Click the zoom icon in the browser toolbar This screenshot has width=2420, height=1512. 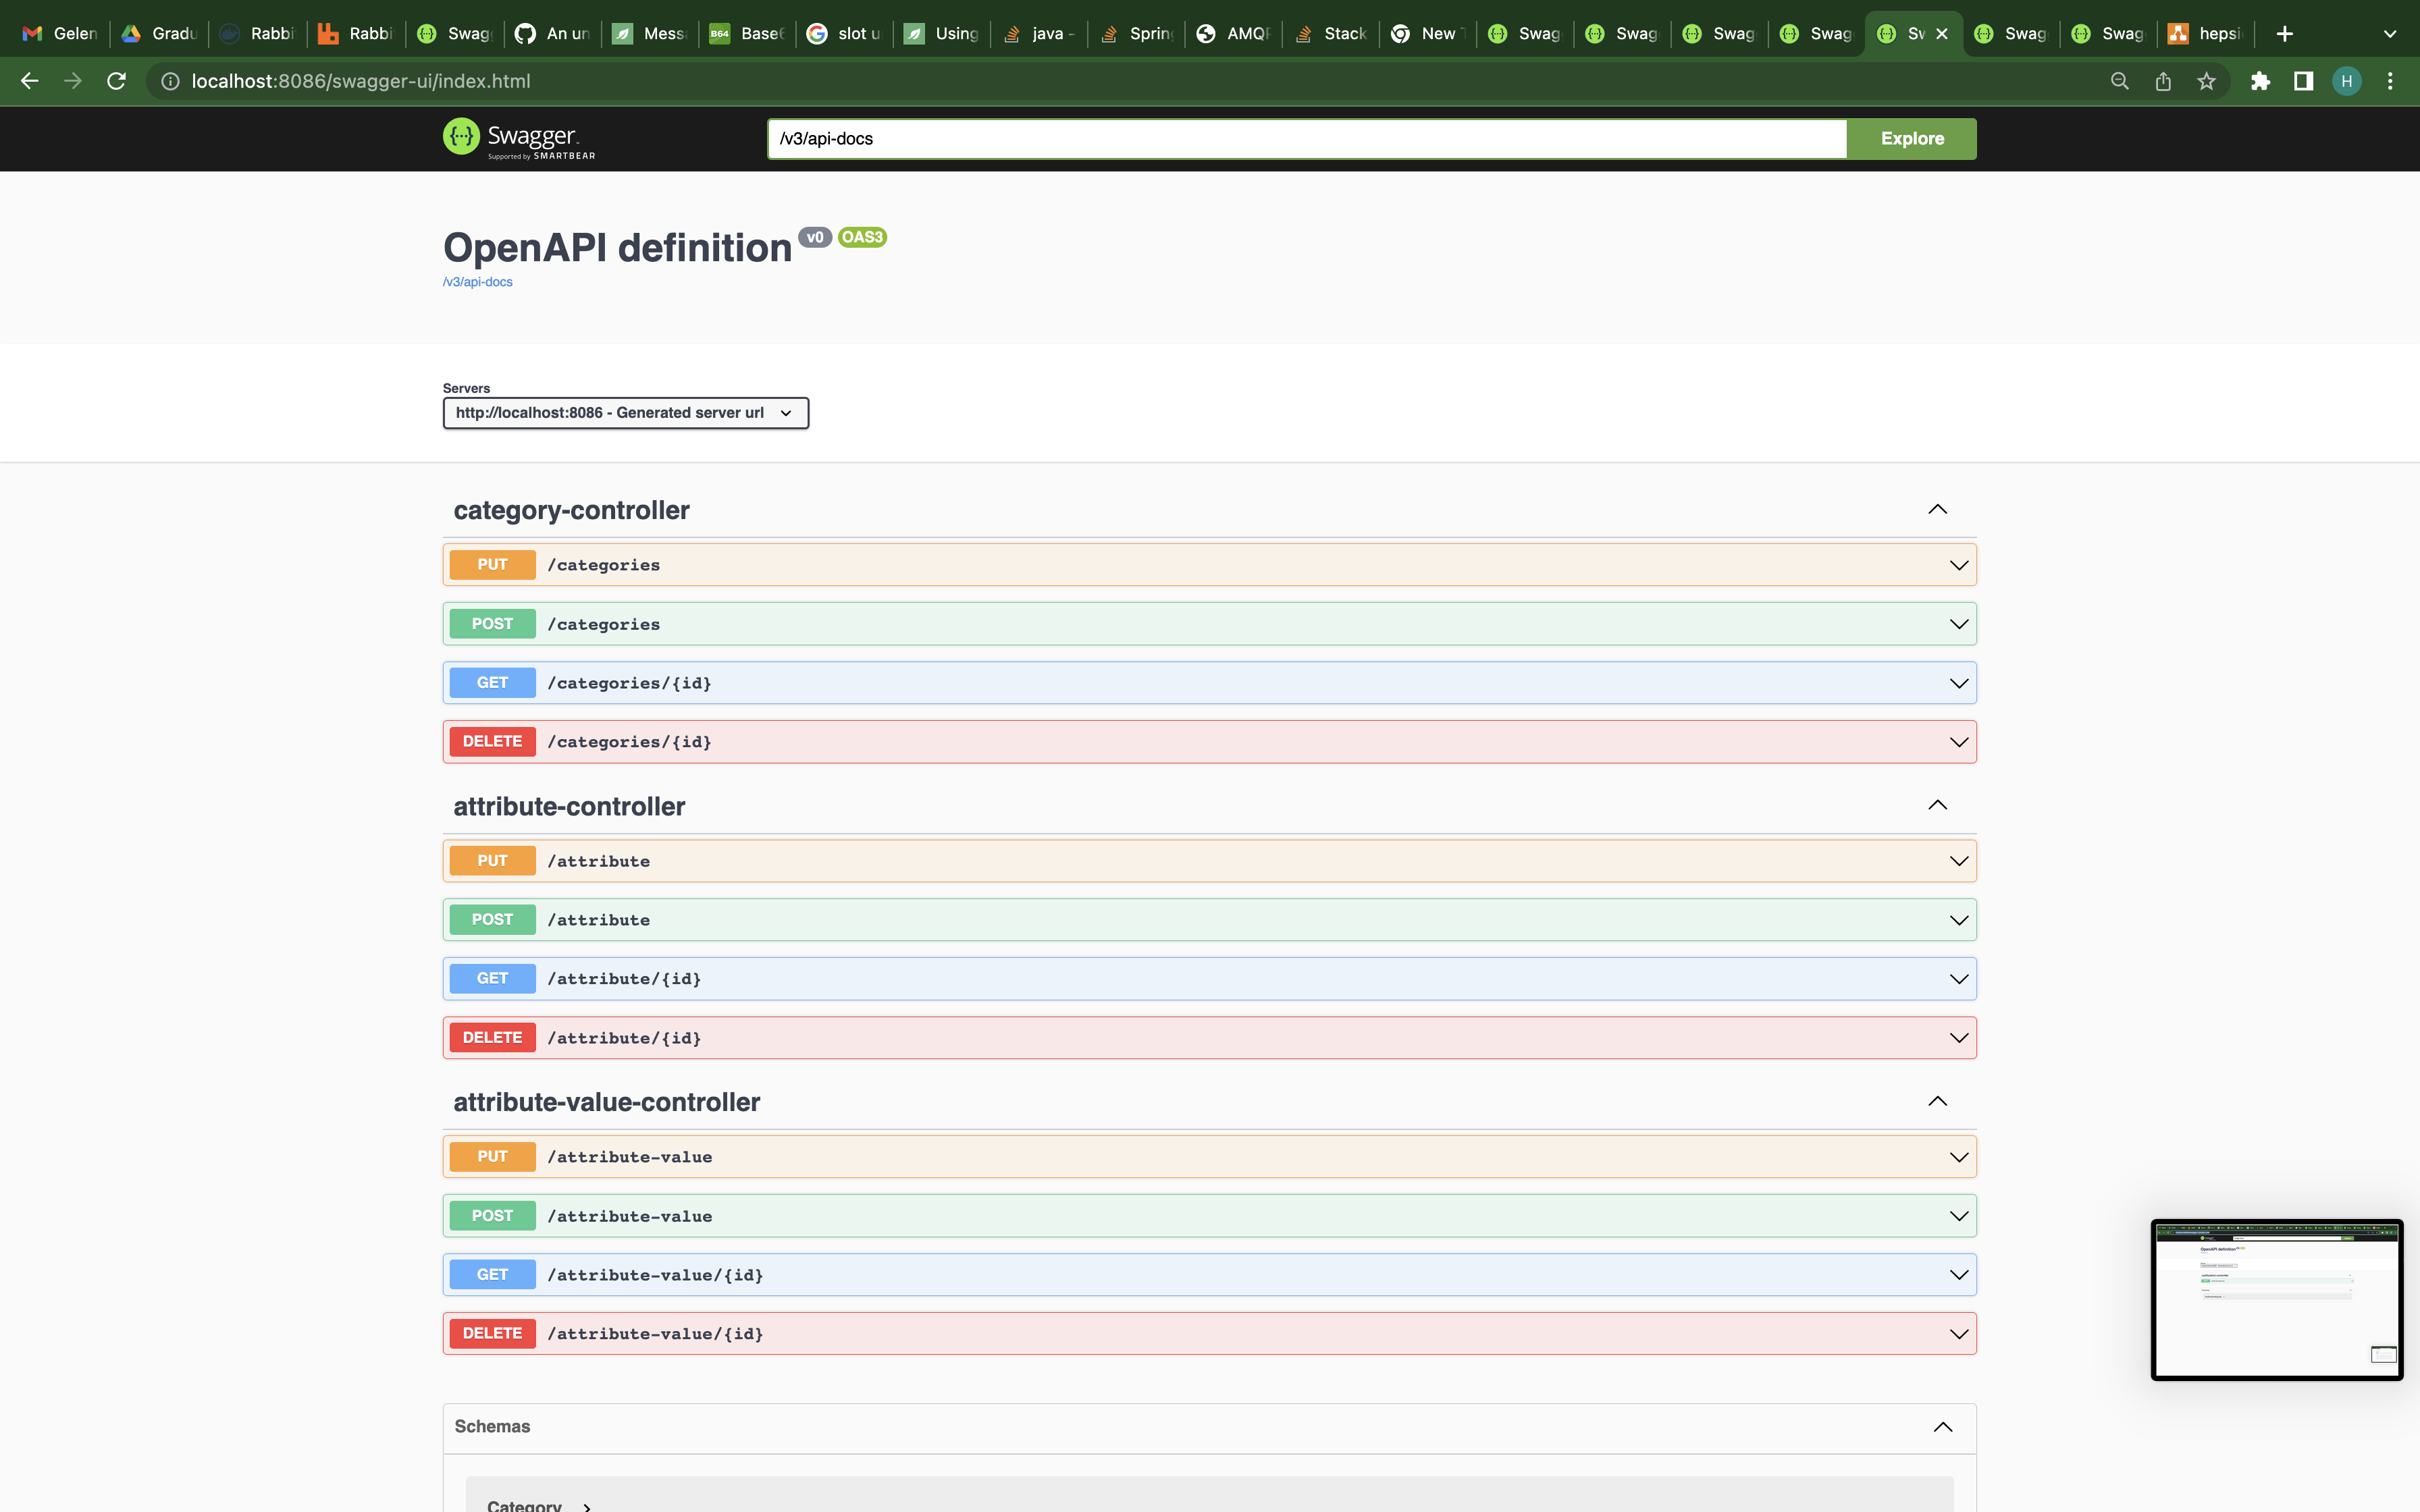pyautogui.click(x=2119, y=81)
